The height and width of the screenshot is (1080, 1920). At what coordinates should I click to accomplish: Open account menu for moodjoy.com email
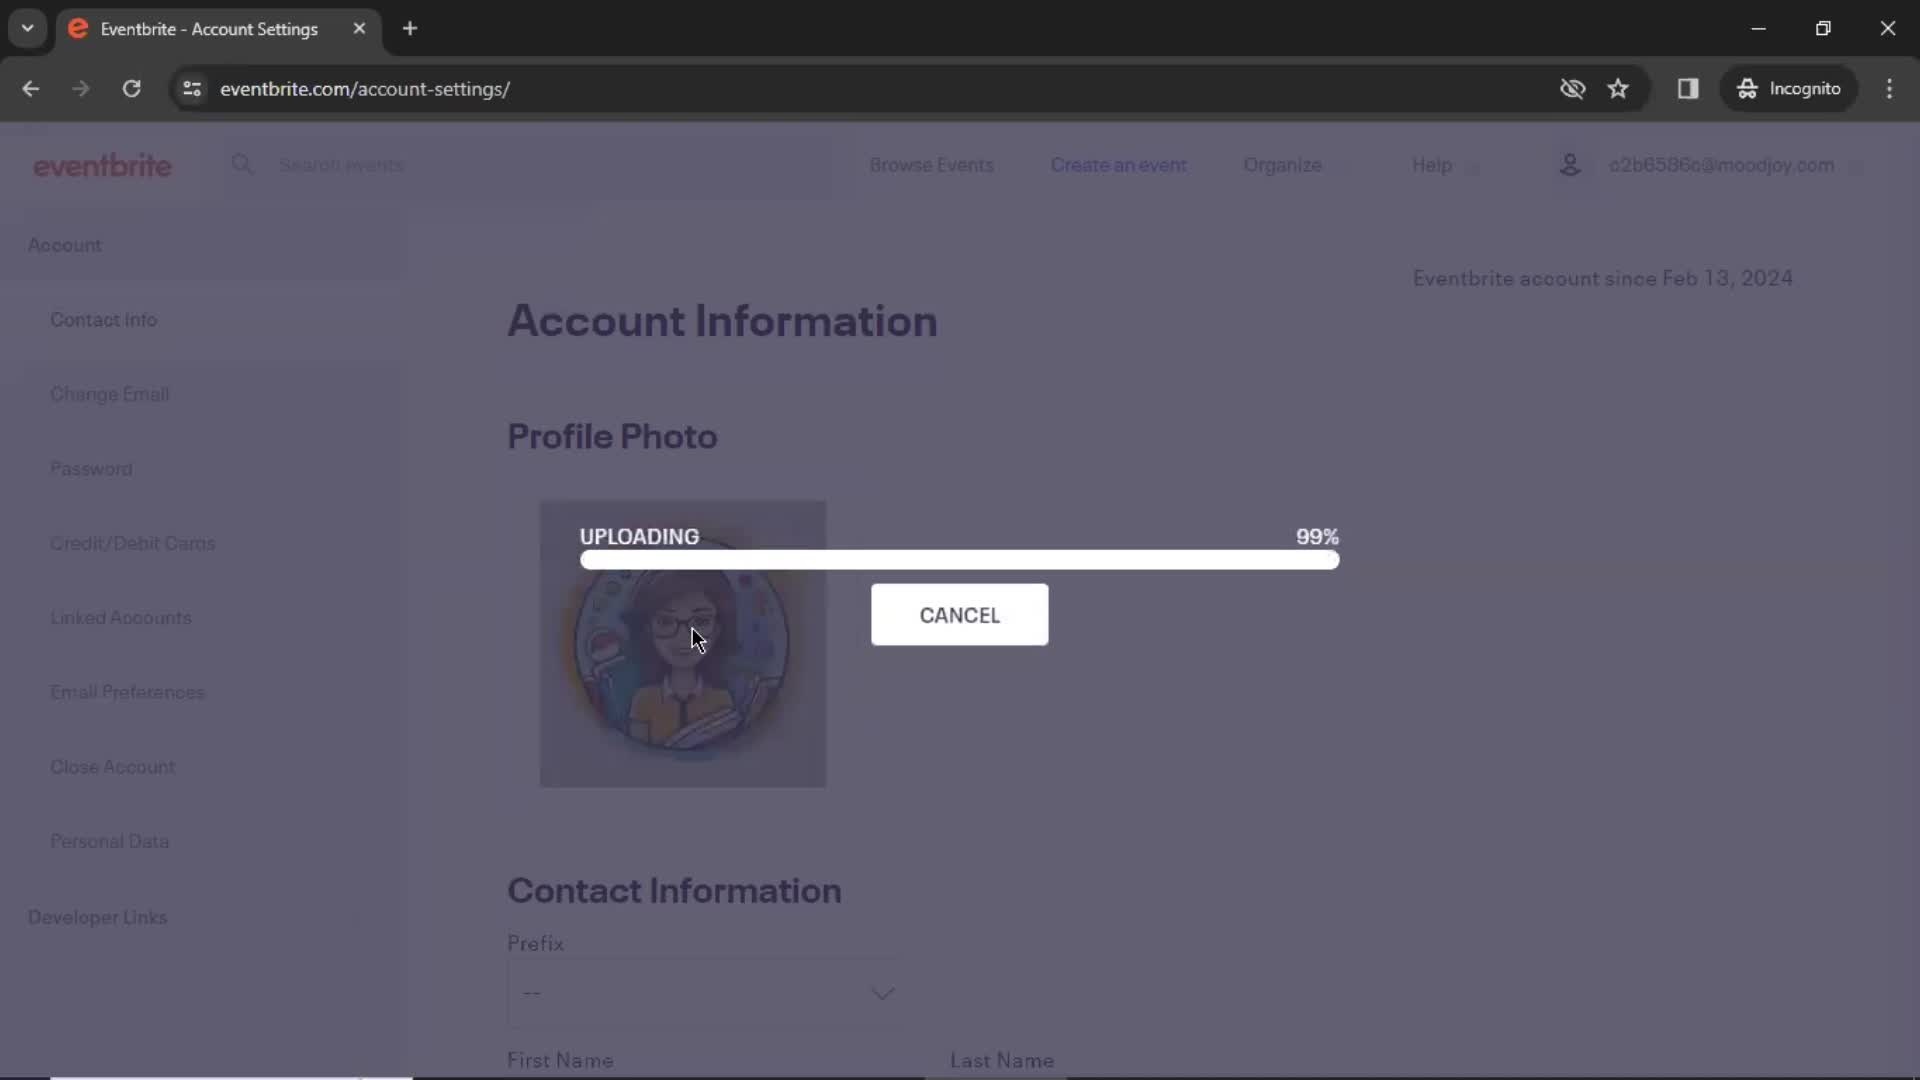(1721, 165)
